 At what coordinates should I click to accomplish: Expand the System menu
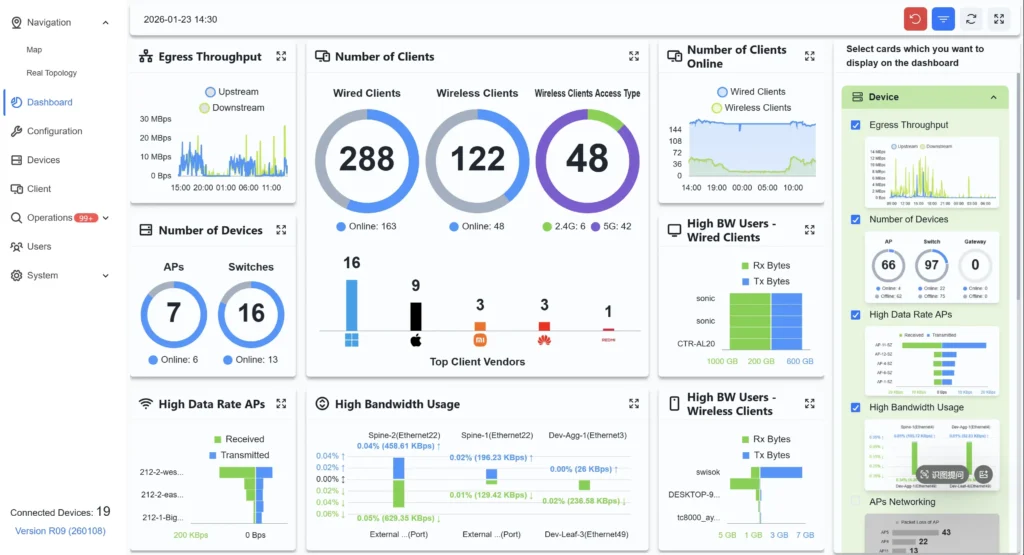point(107,275)
